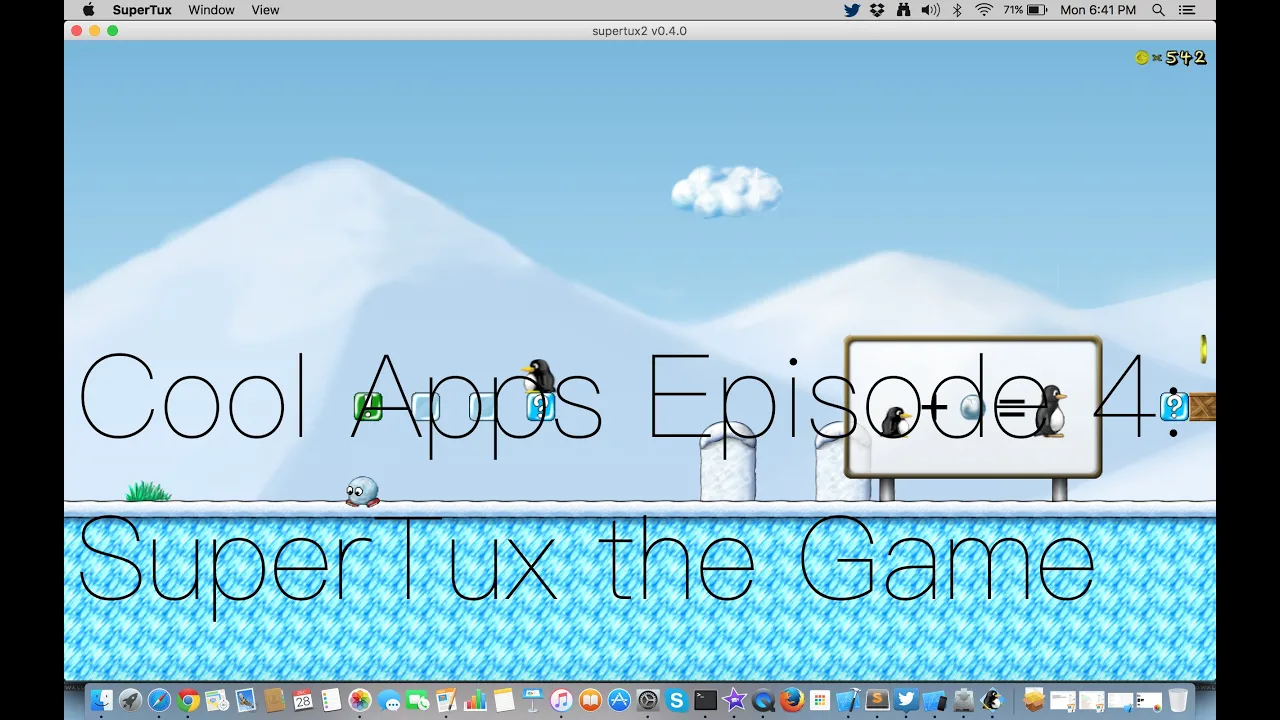This screenshot has height=720, width=1280.
Task: Click the Mon 6:41 PM clock
Action: 1098,10
